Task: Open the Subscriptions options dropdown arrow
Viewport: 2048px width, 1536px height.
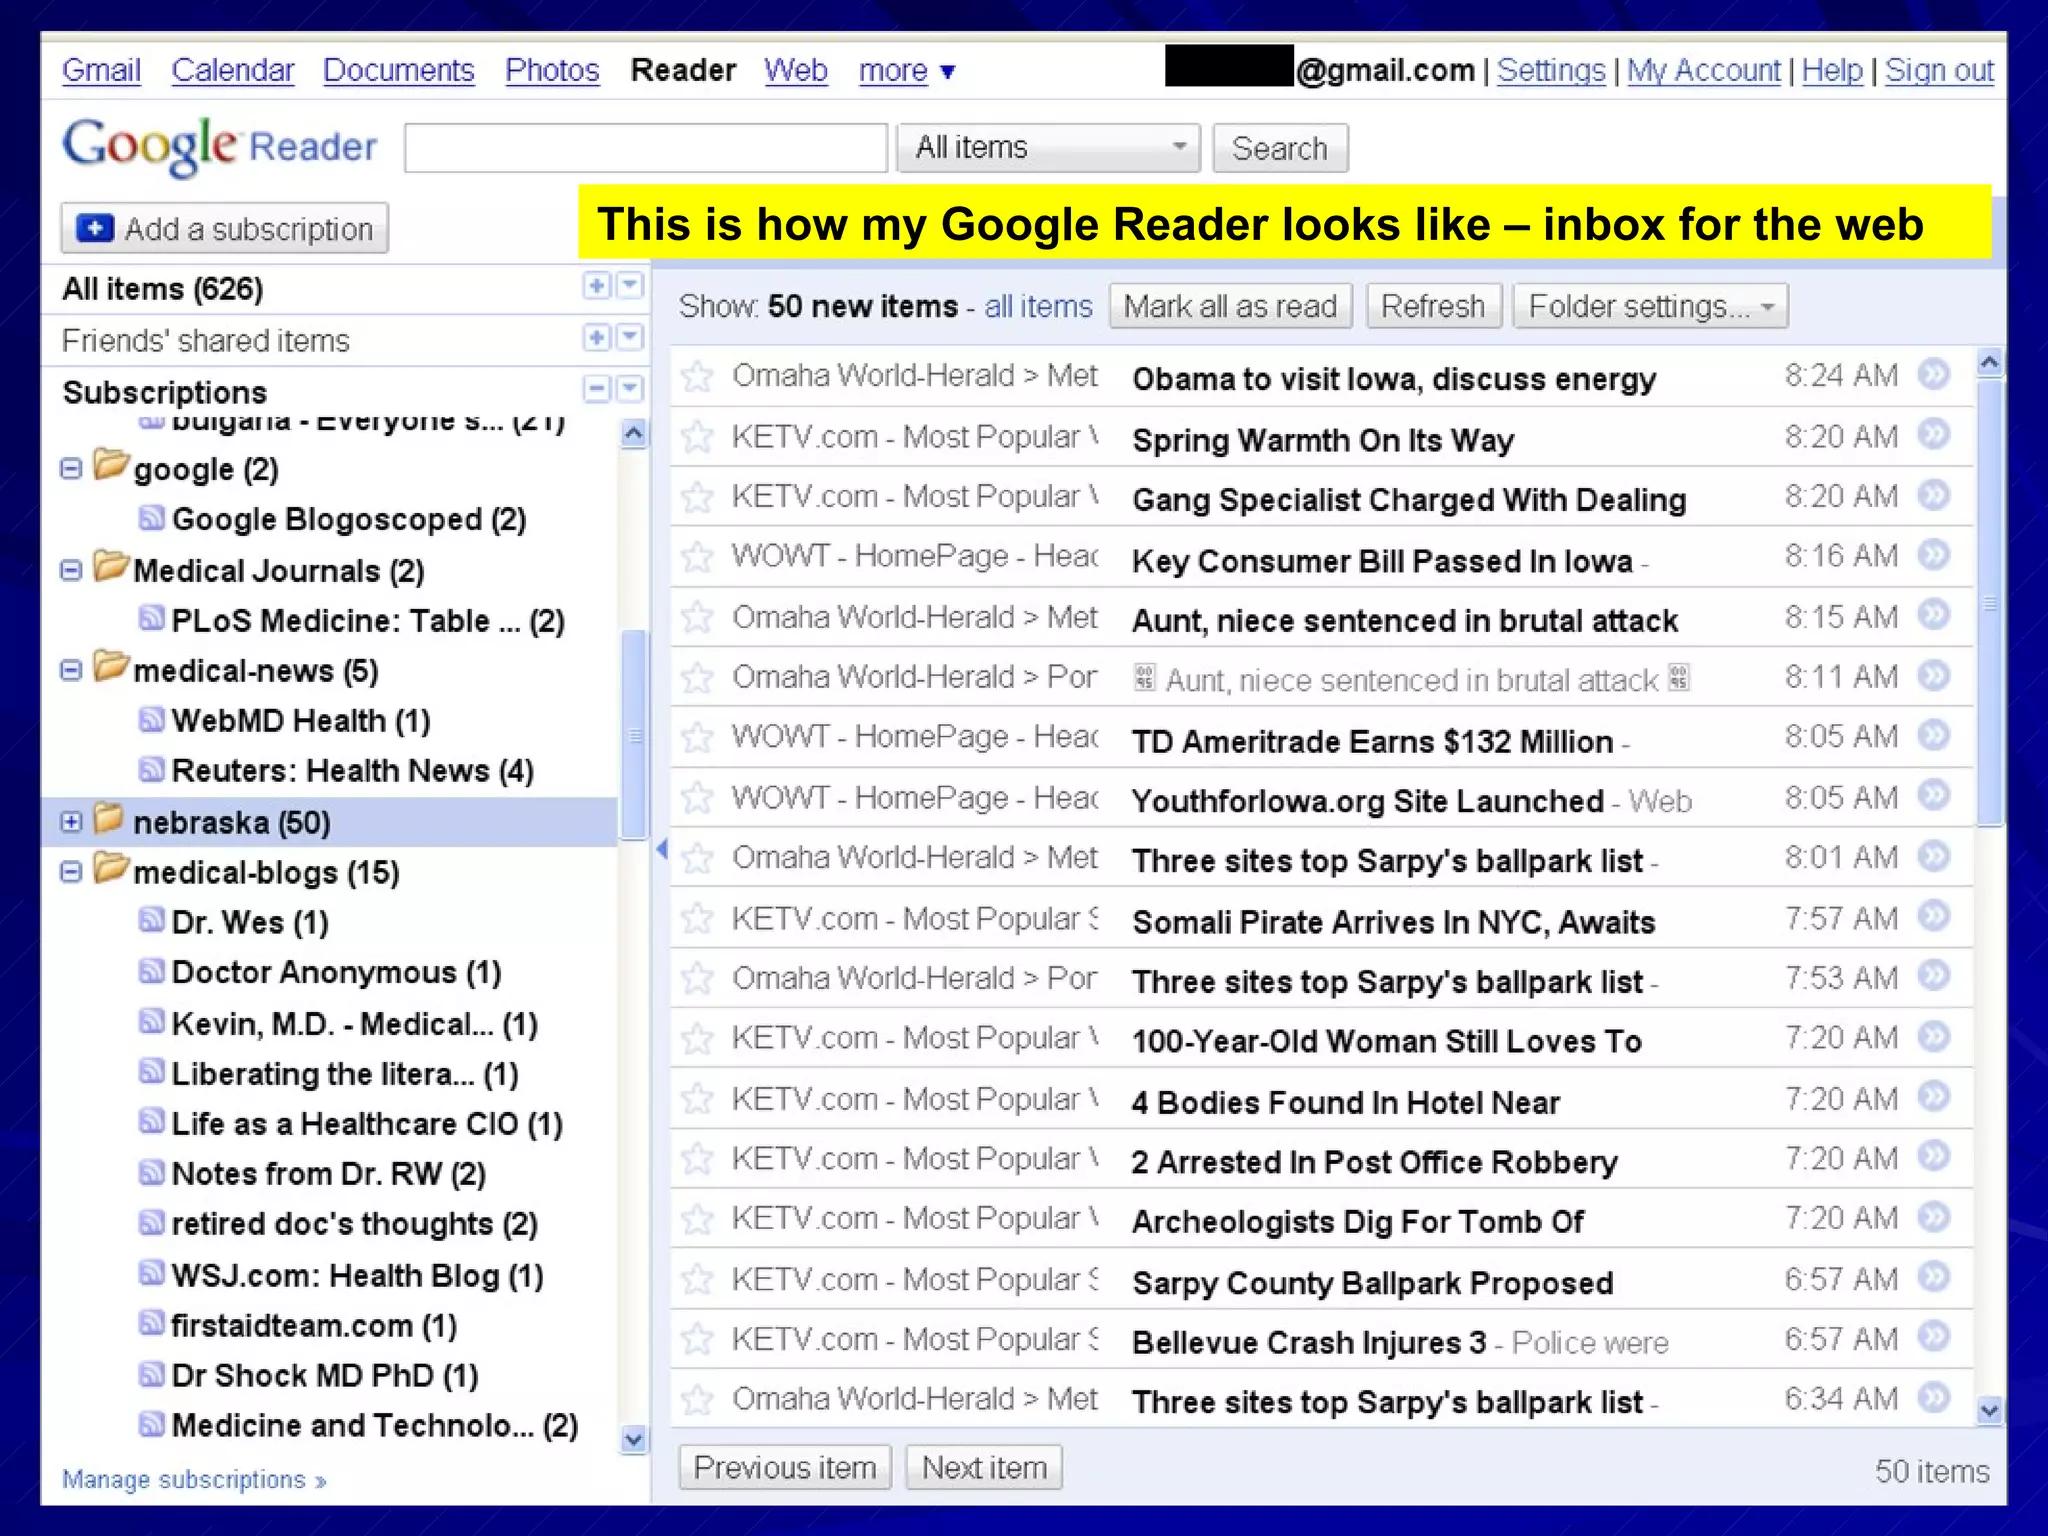Action: (x=630, y=389)
